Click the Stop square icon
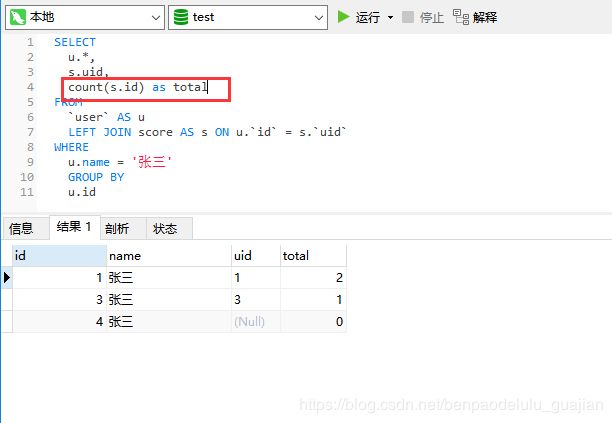This screenshot has height=423, width=612. click(407, 17)
